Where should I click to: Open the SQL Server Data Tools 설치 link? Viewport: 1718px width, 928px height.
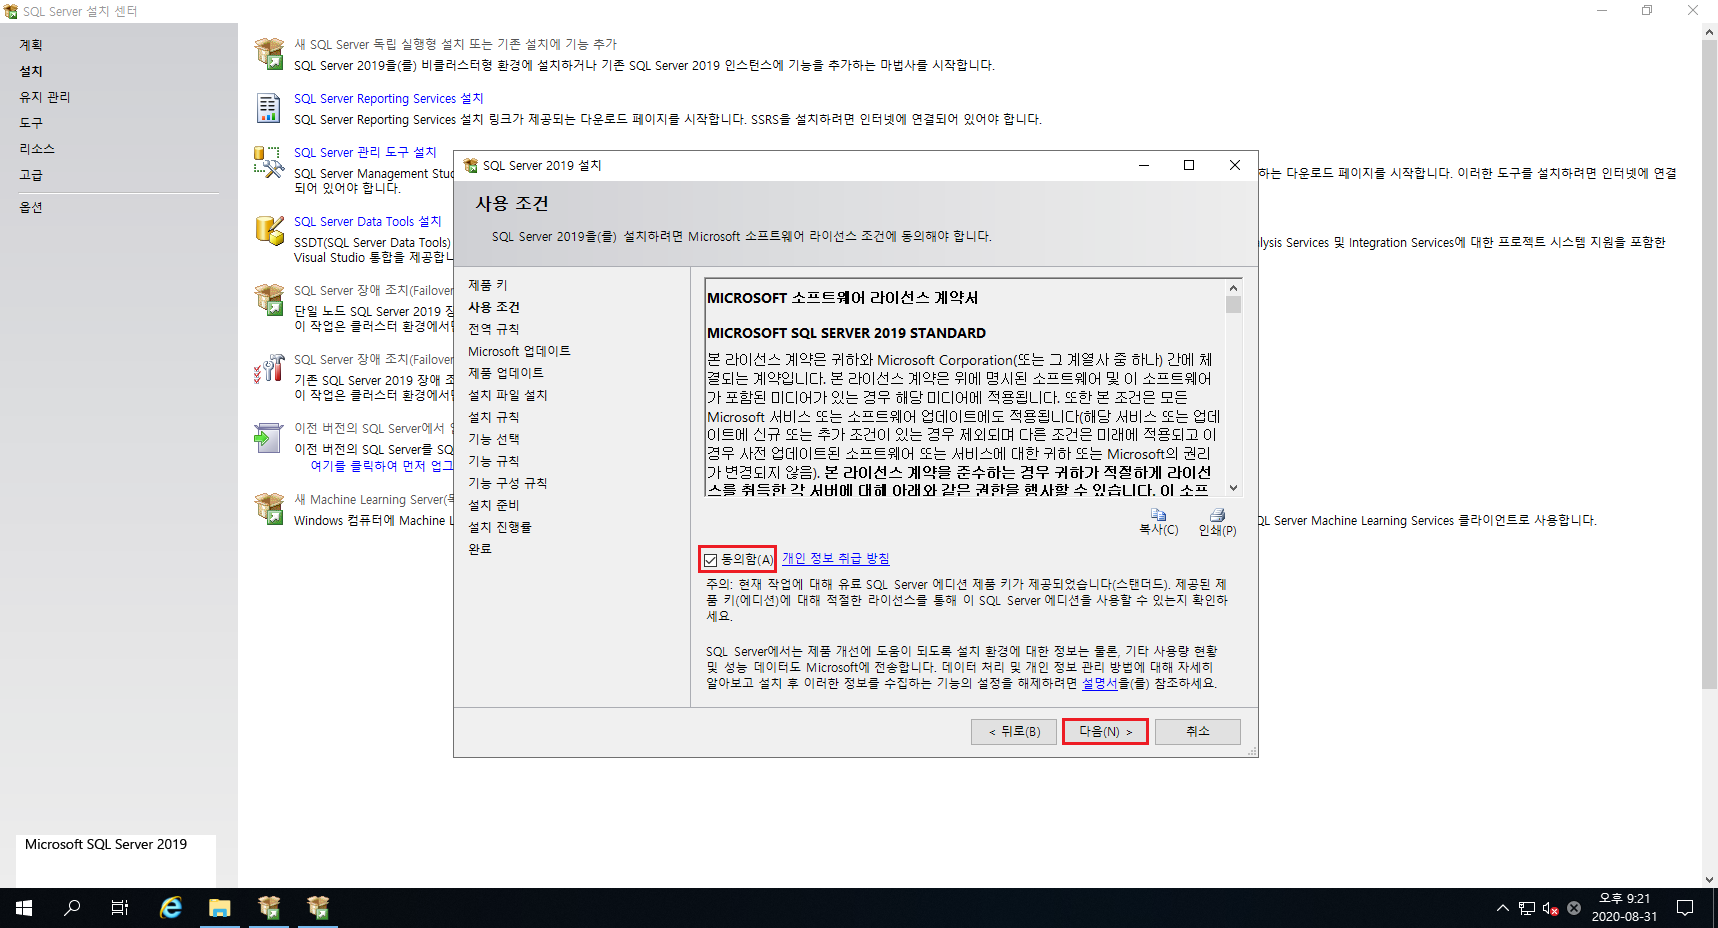[367, 221]
